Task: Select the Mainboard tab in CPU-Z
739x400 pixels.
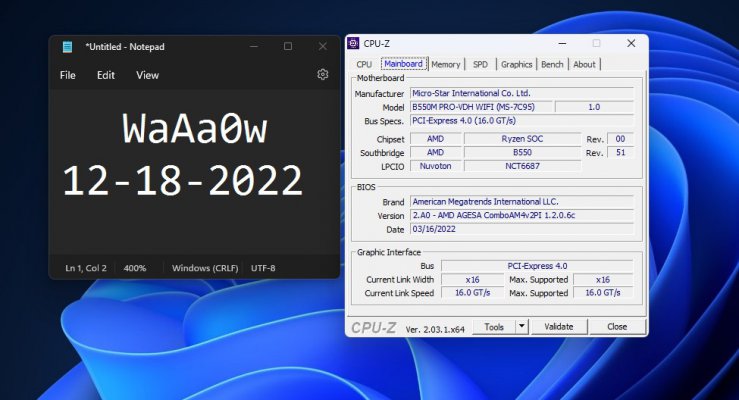Action: [x=403, y=64]
